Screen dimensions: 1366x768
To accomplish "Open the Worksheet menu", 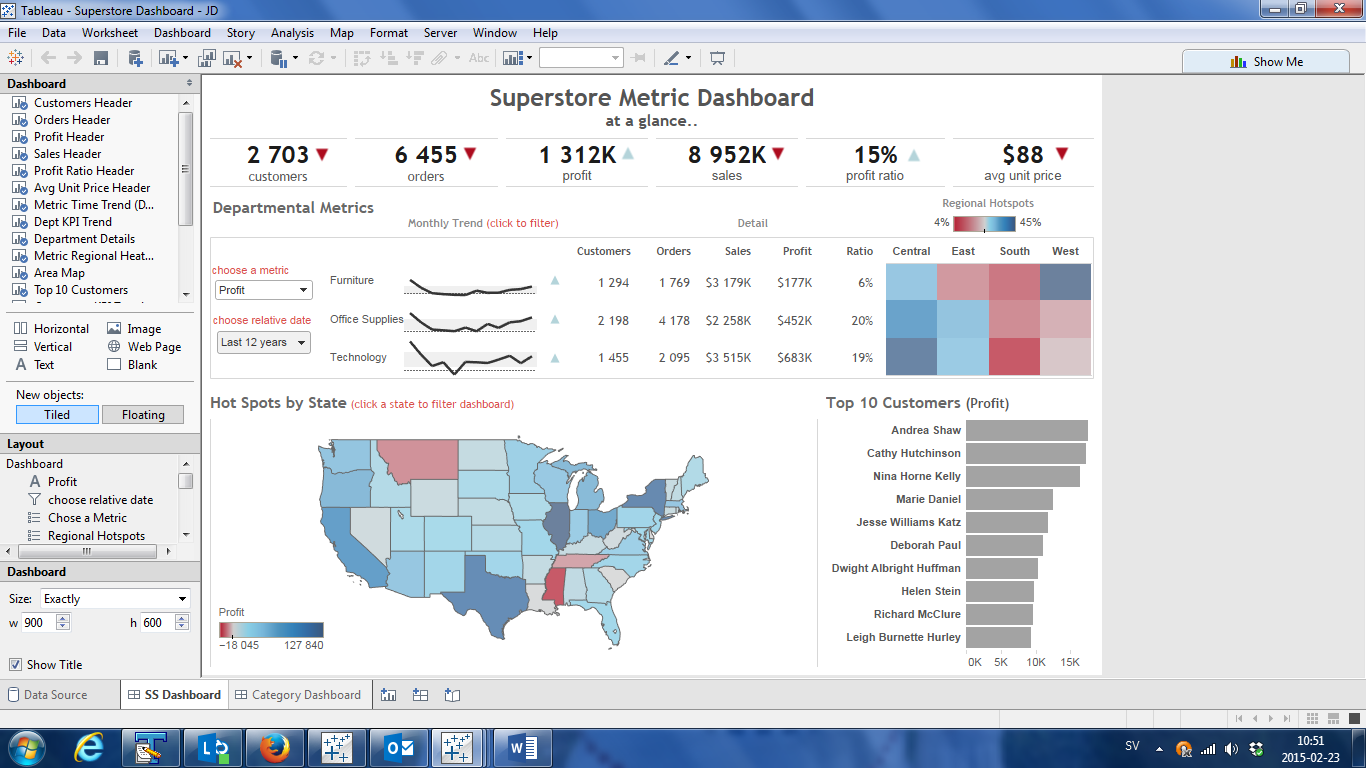I will tap(110, 33).
